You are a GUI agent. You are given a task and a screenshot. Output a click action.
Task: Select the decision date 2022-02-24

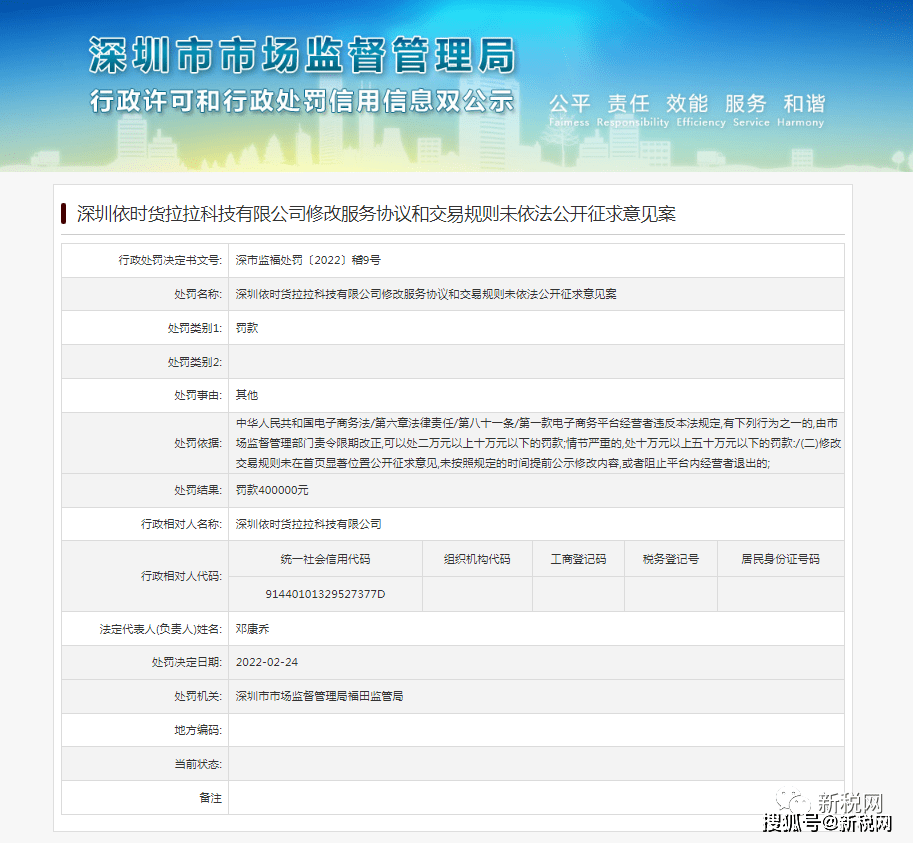[267, 662]
